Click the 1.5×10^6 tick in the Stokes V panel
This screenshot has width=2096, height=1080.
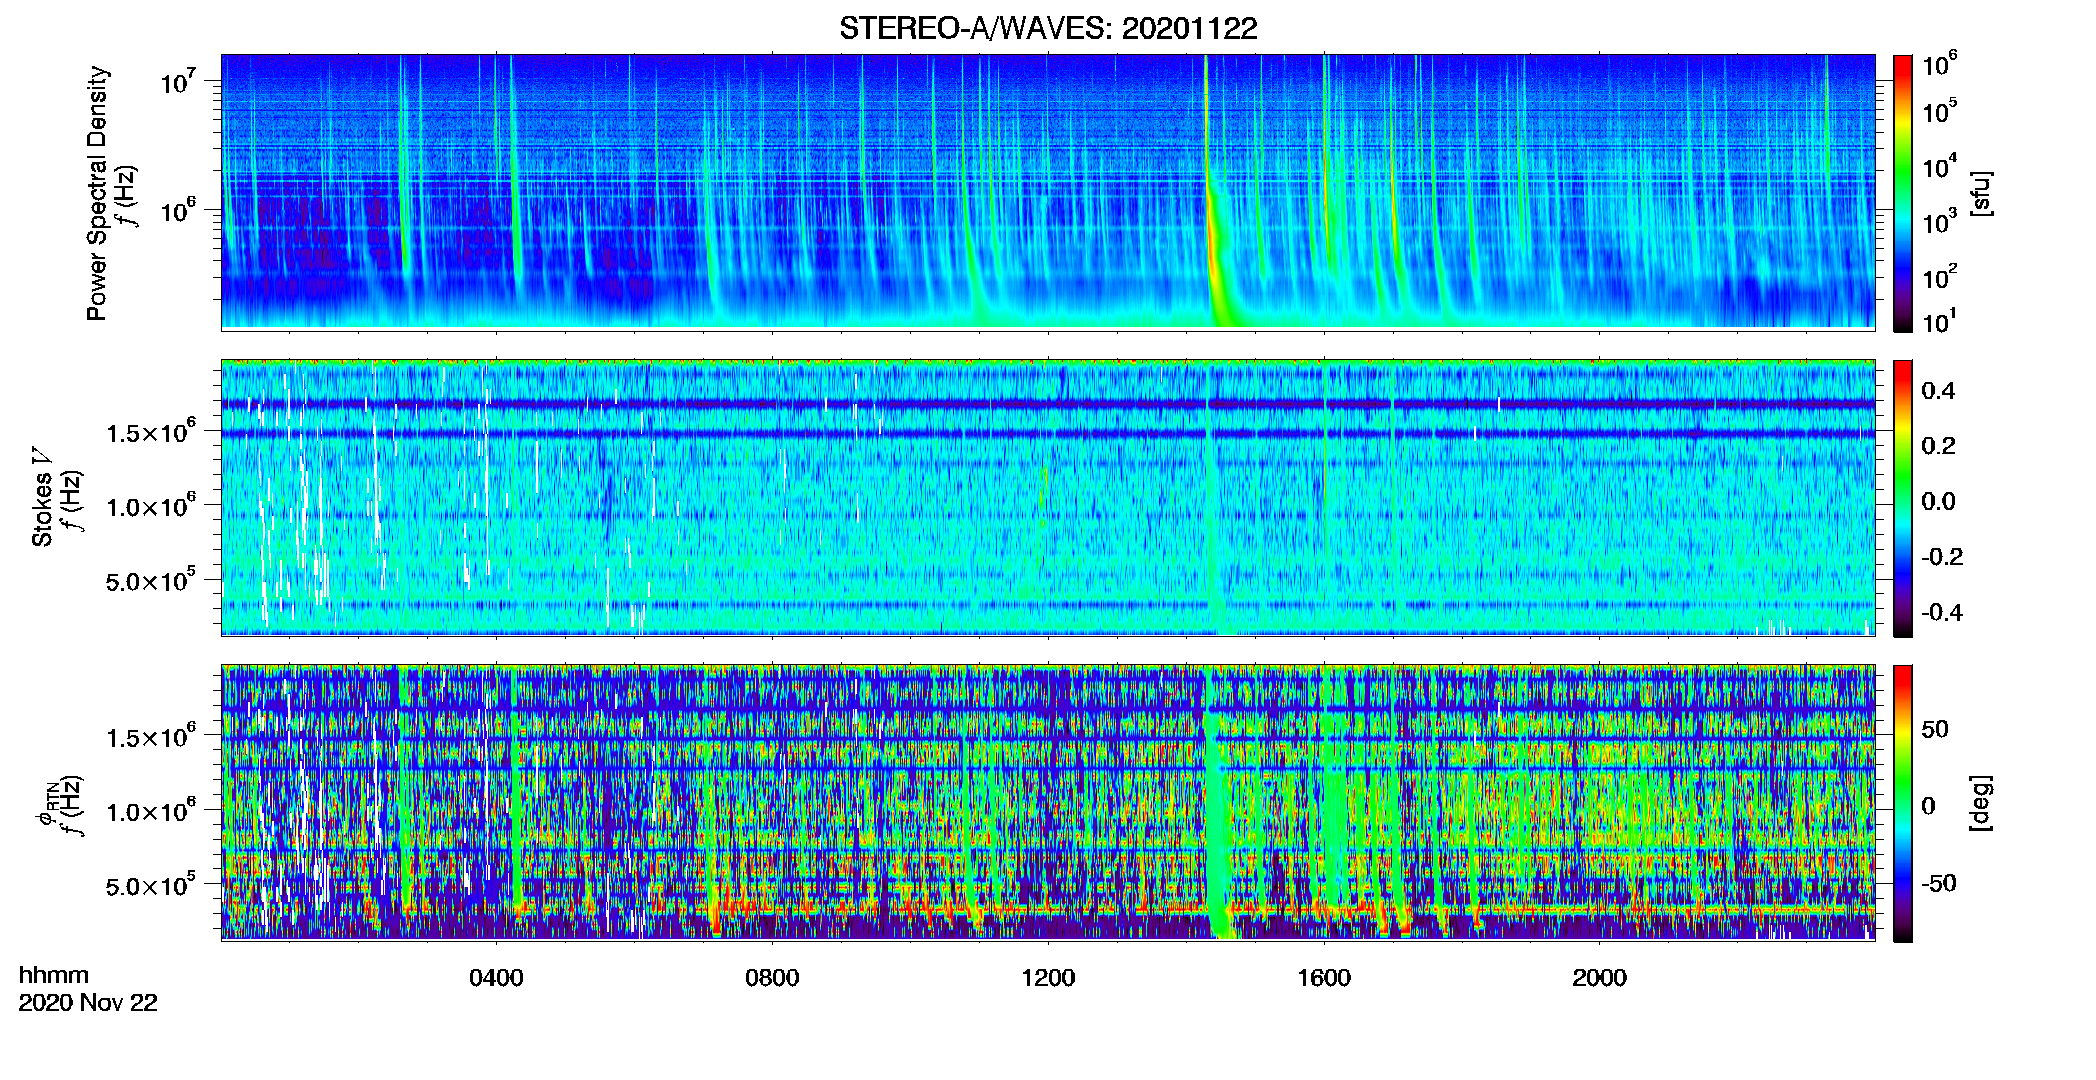pyautogui.click(x=150, y=432)
